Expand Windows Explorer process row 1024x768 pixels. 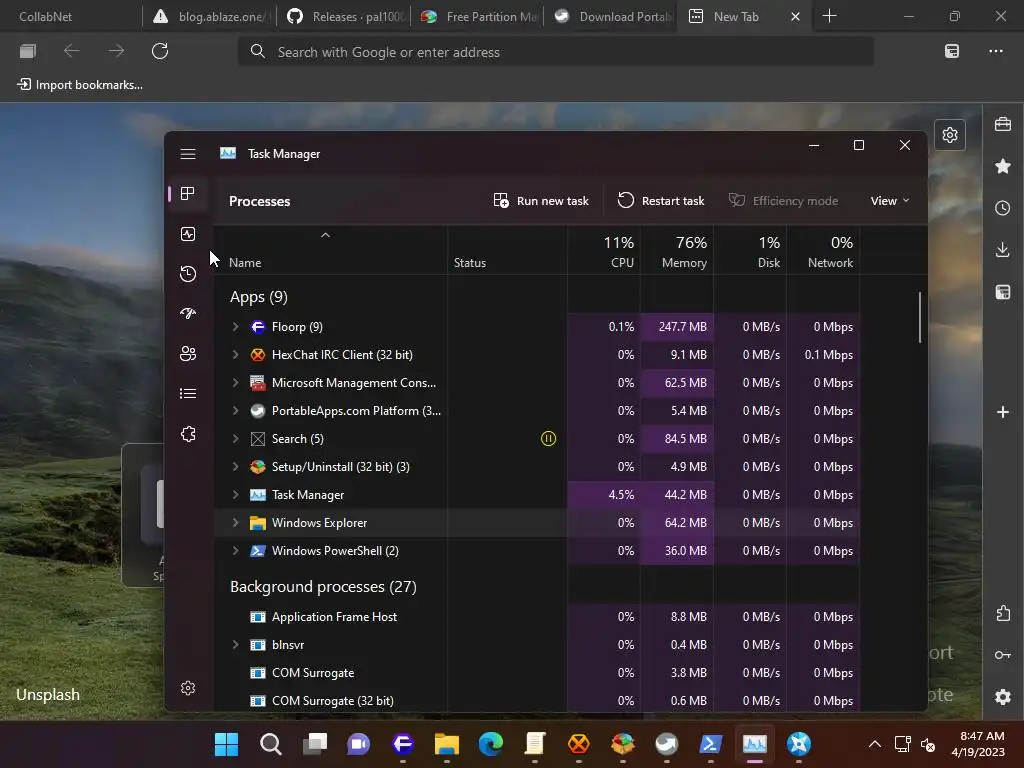click(x=236, y=522)
